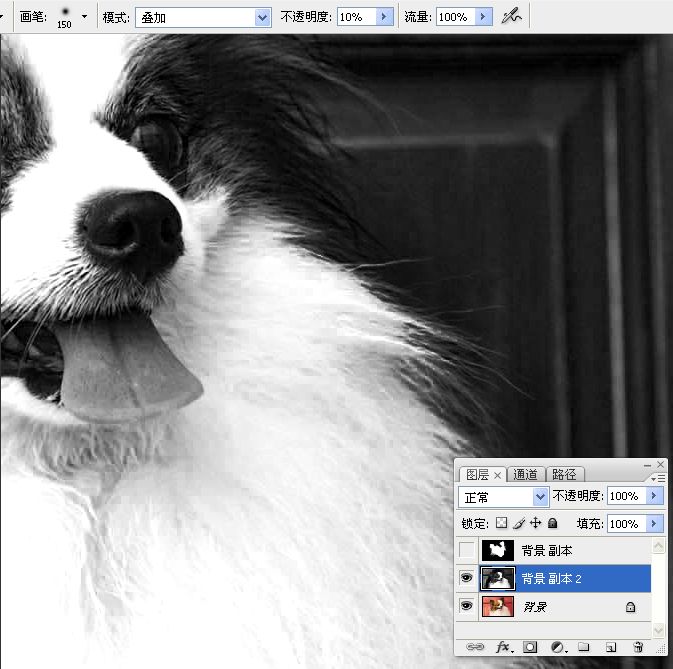
Task: Open the brush opacity slider arrow
Action: point(385,17)
